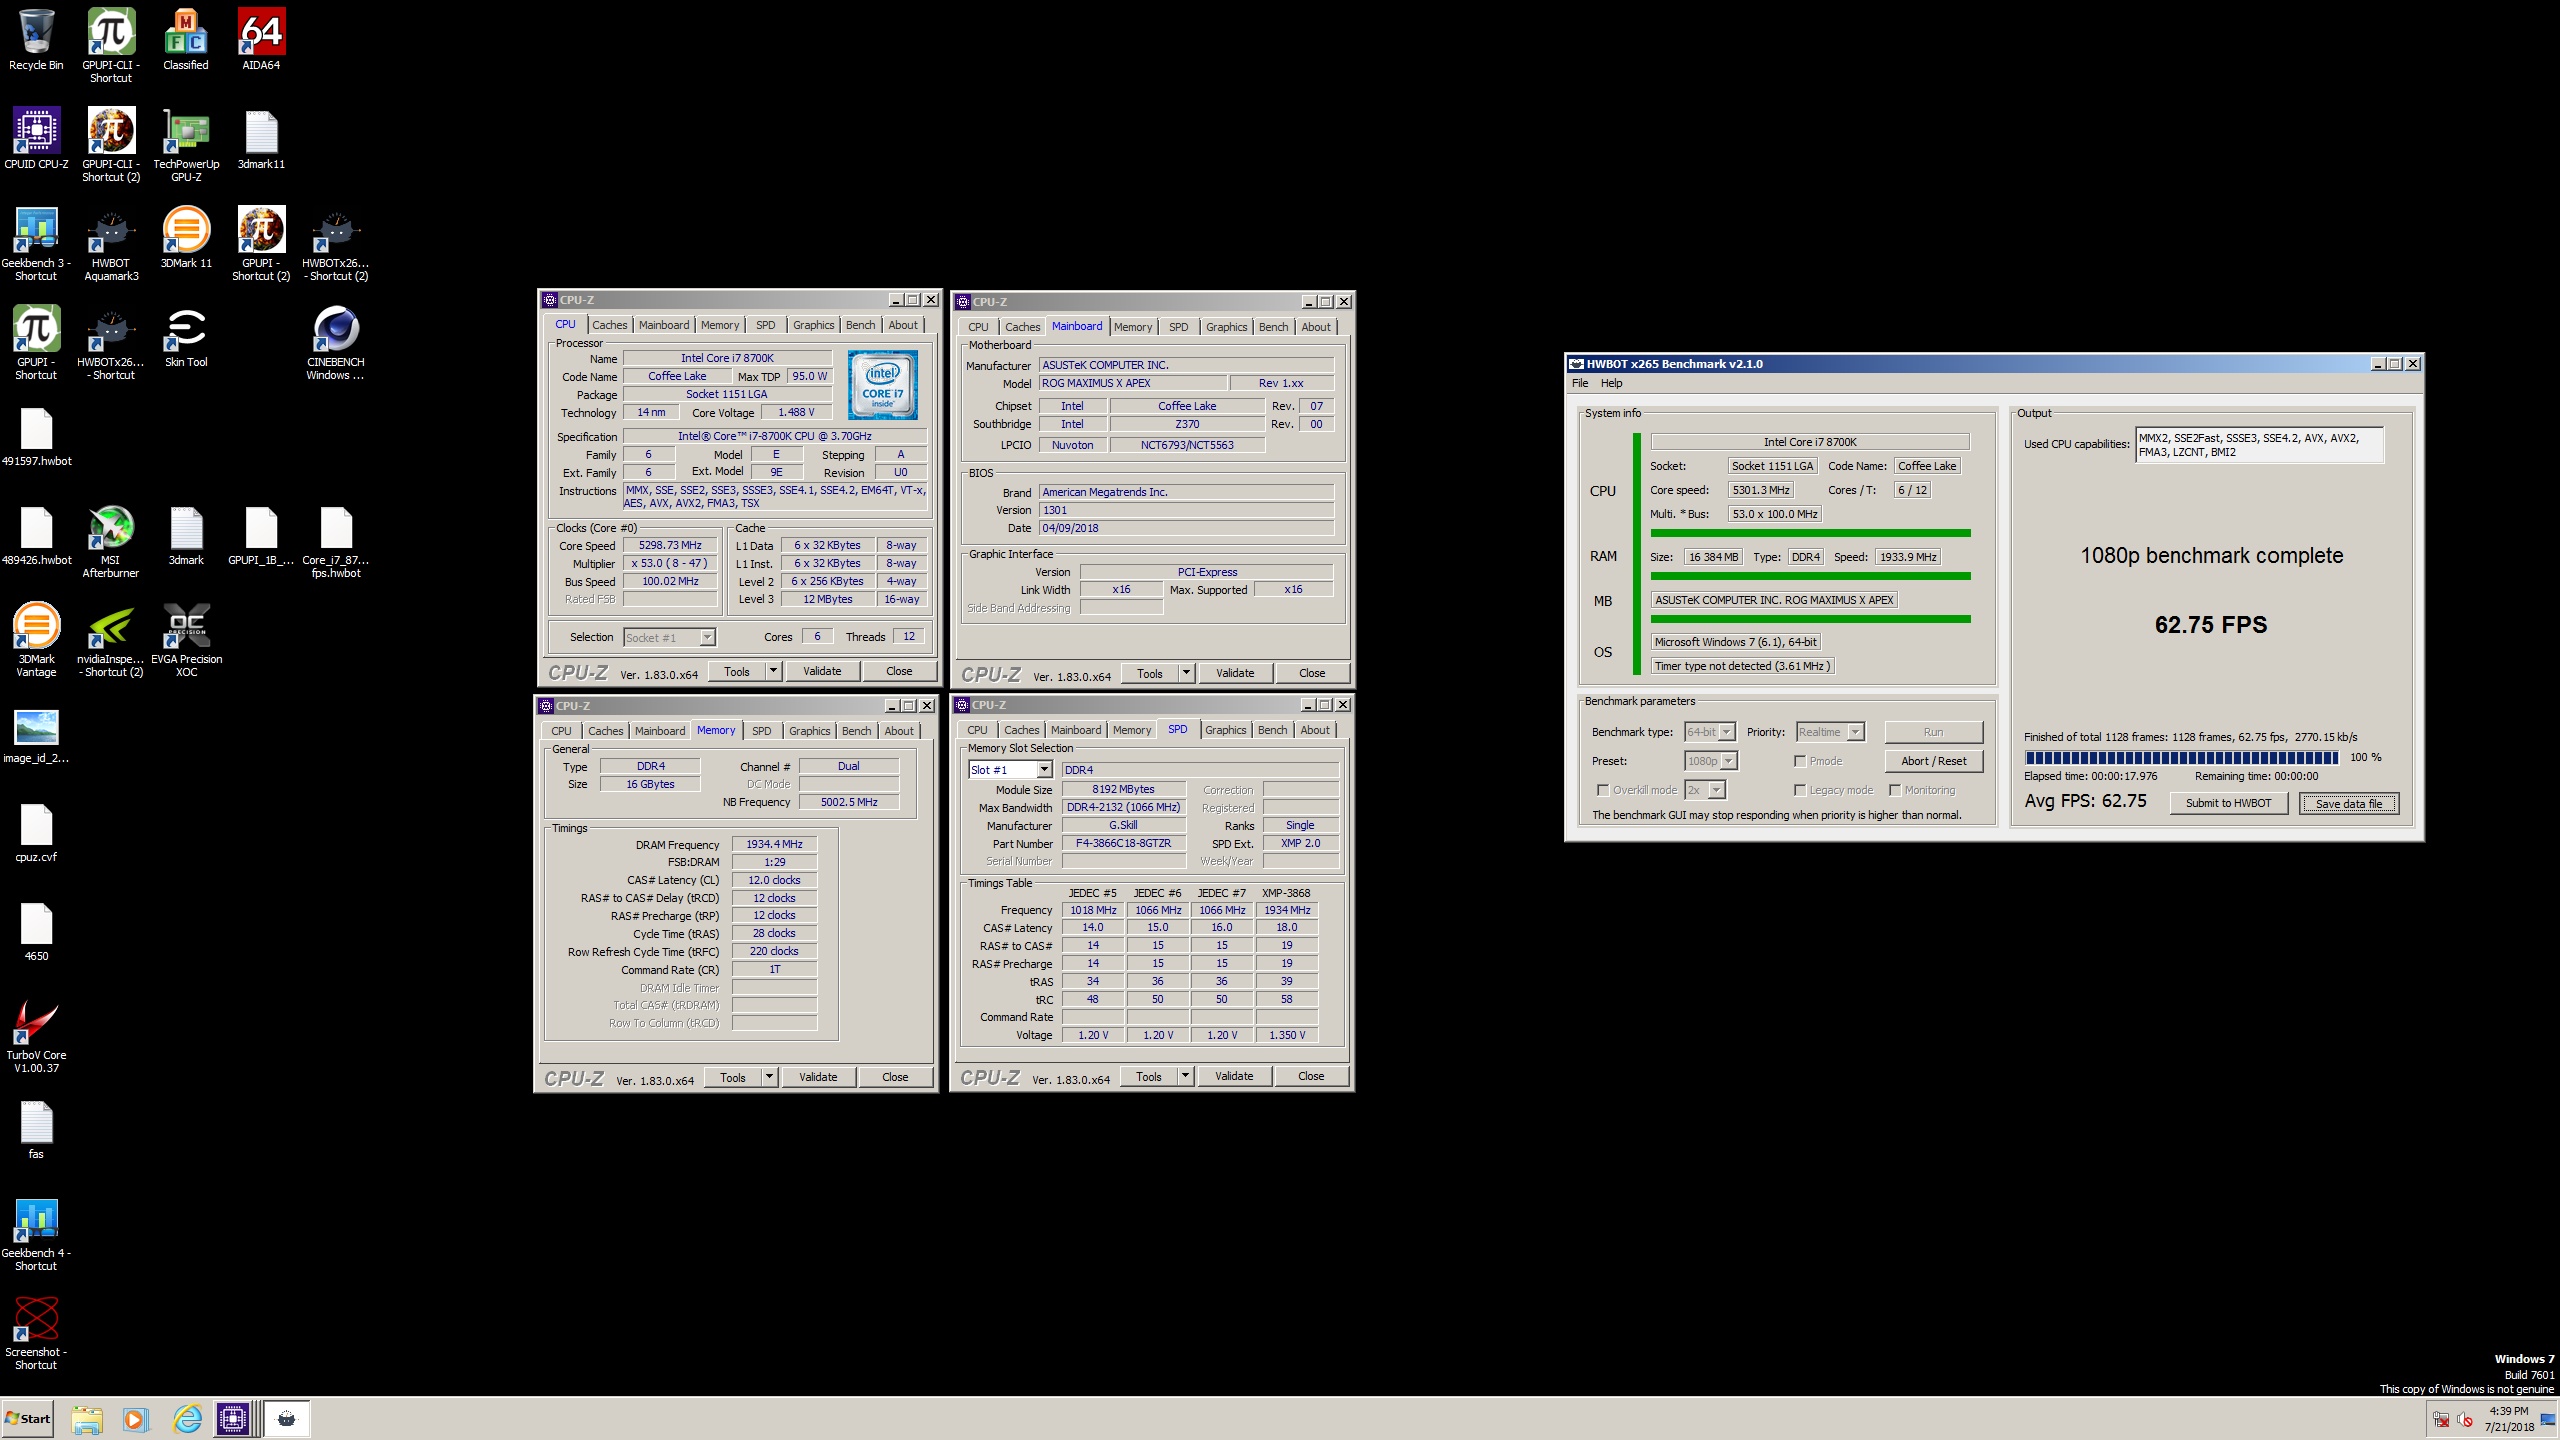Click the benchmark progress bar at 100%

[2181, 758]
